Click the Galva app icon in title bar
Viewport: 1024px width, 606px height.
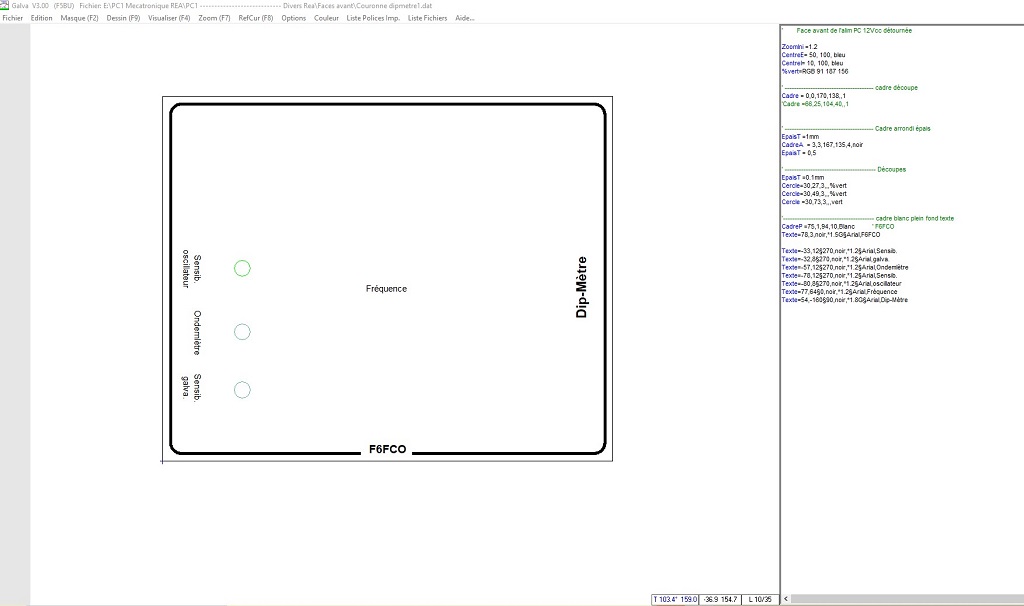tap(5, 5)
